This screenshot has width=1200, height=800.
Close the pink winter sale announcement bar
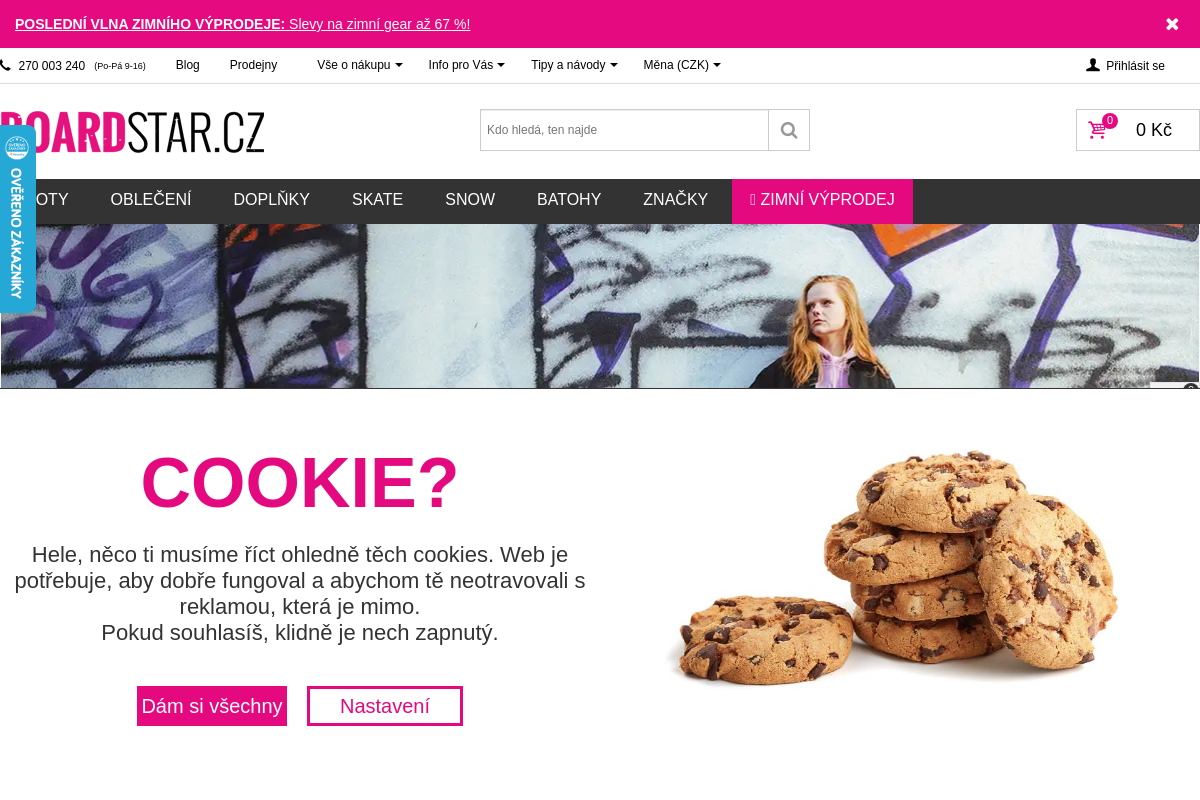[1172, 24]
